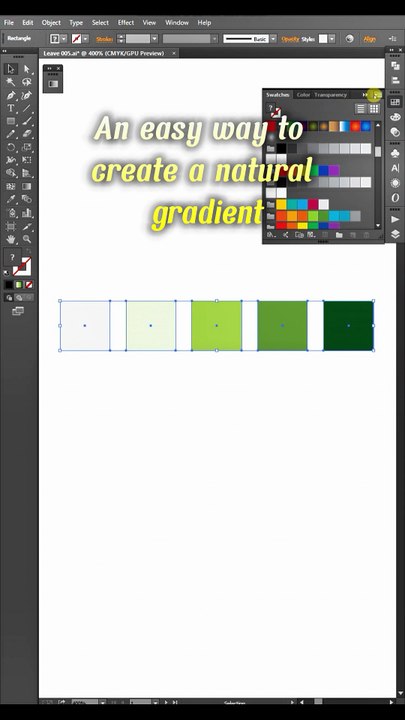The image size is (405, 720).
Task: Open fill color dropdown in control bar
Action: pyautogui.click(x=64, y=39)
